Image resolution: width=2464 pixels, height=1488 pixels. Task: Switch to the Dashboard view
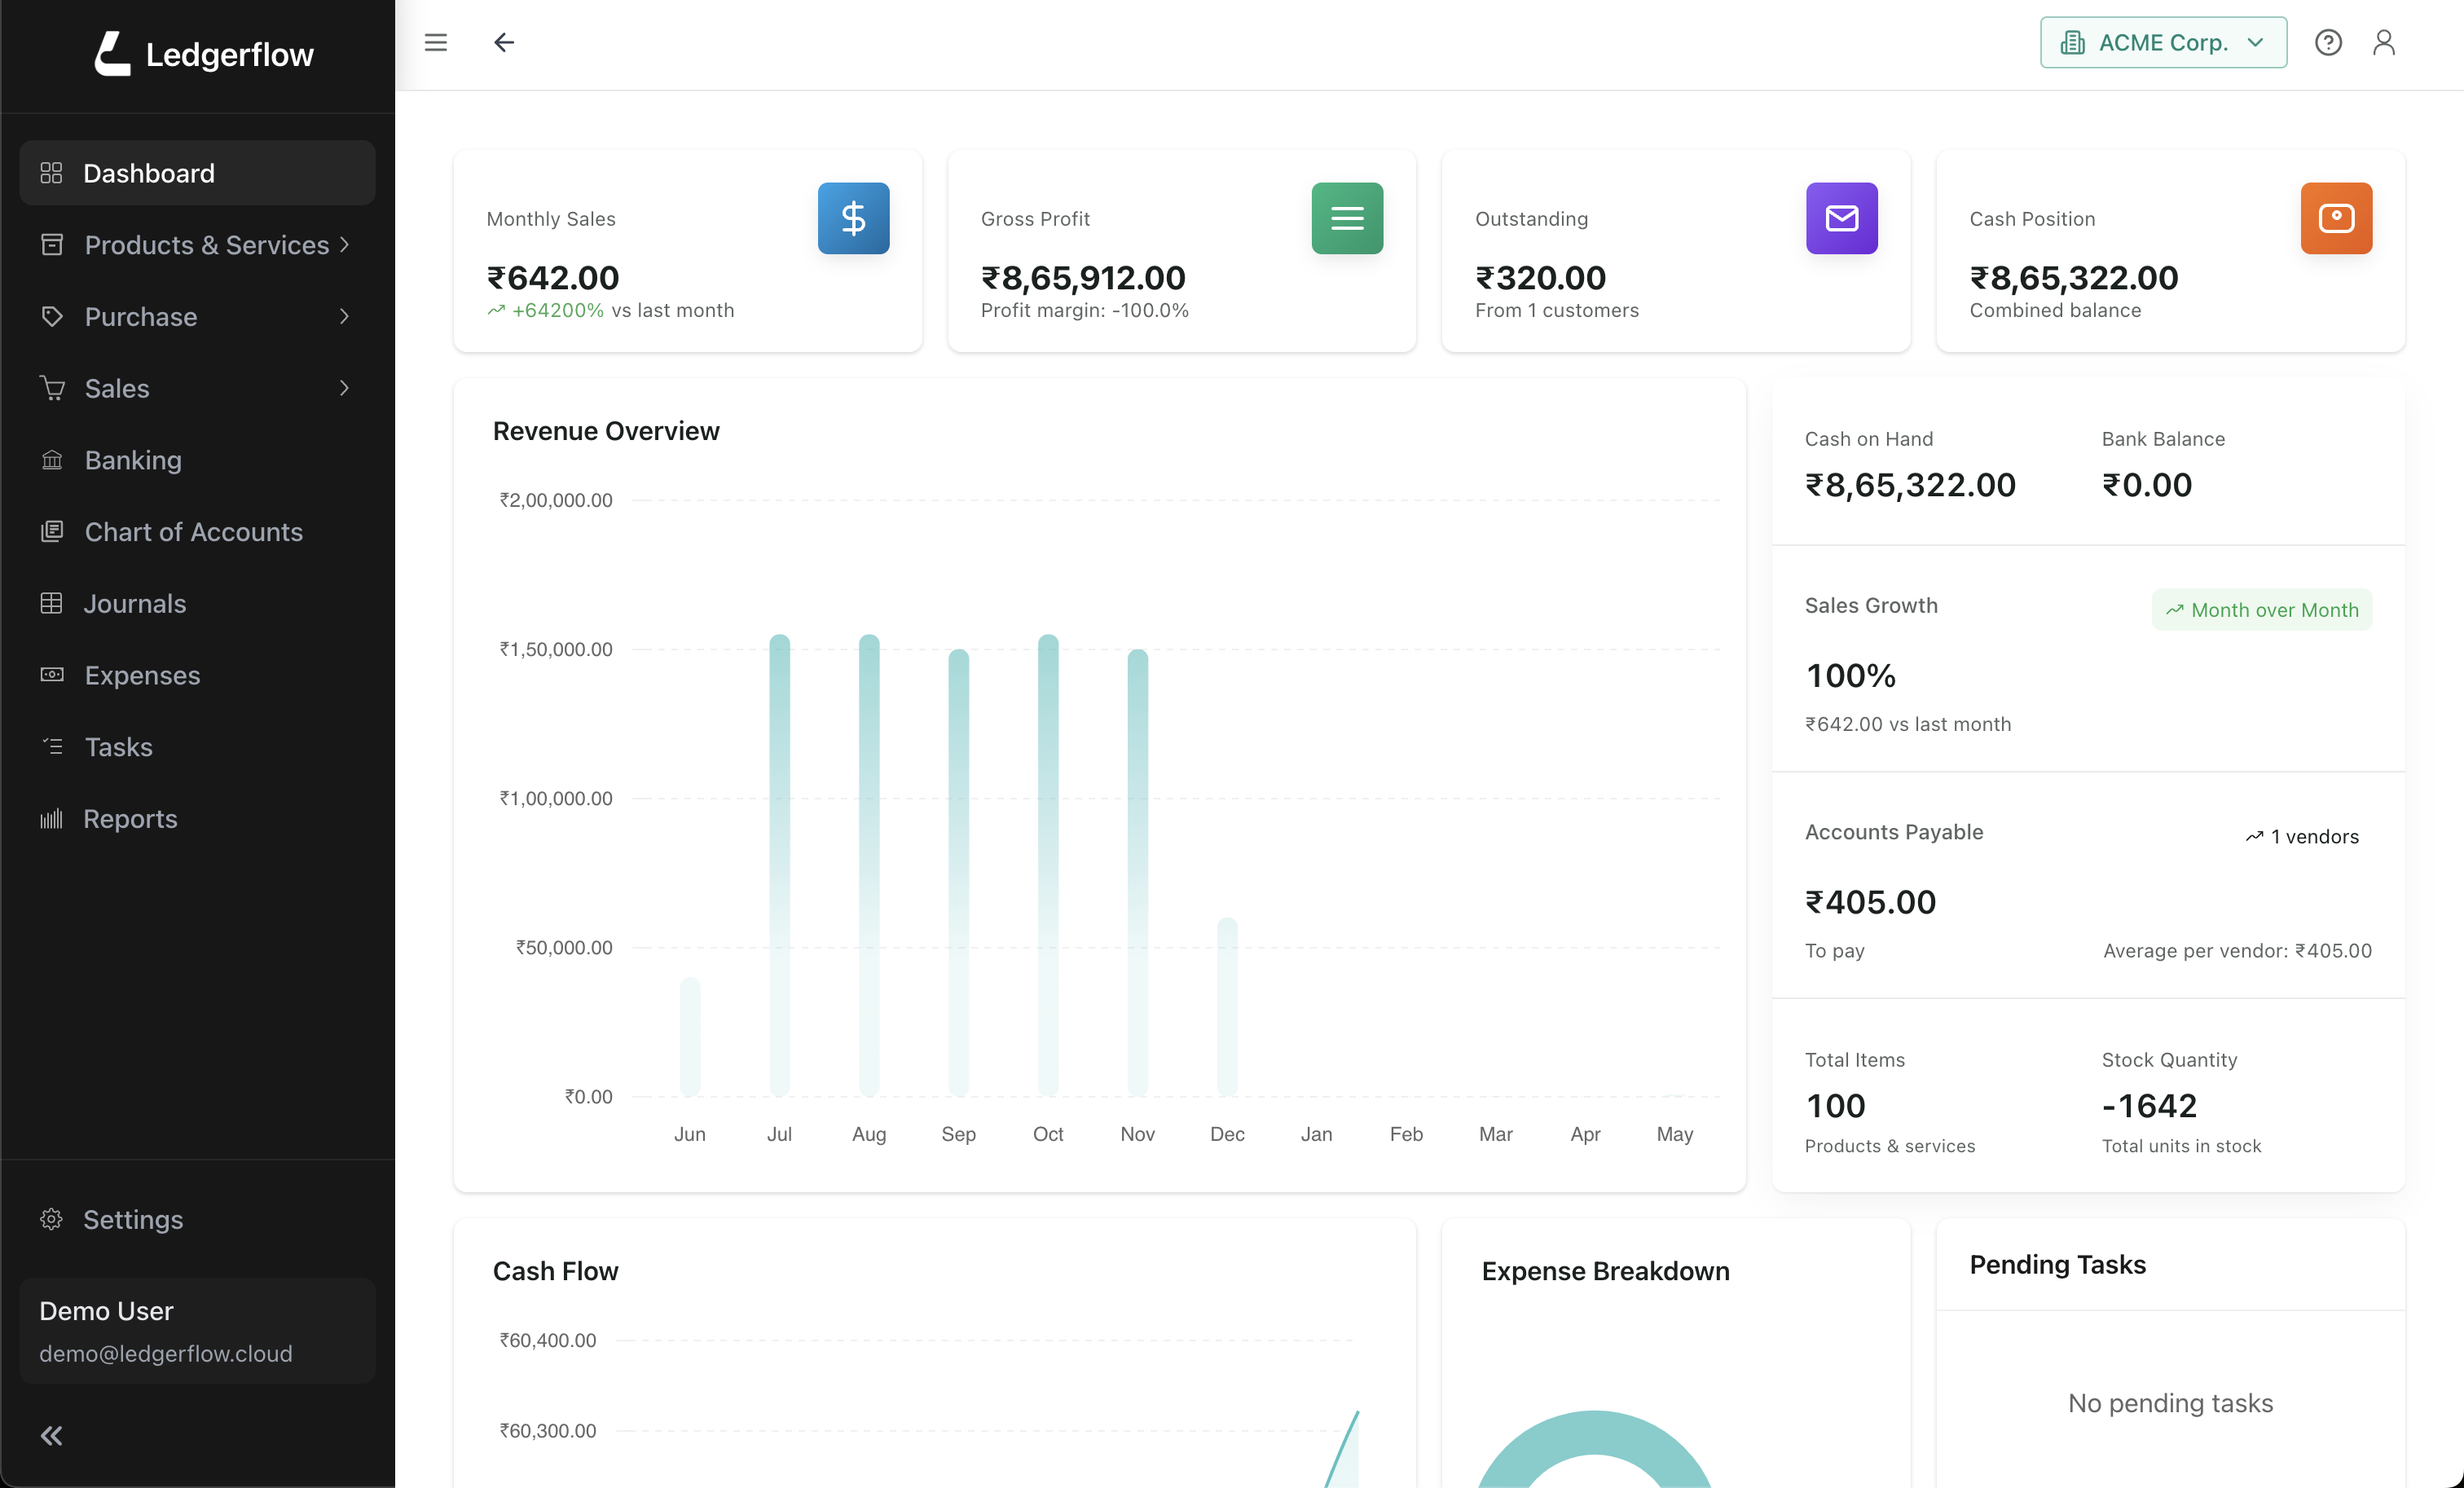tap(148, 172)
